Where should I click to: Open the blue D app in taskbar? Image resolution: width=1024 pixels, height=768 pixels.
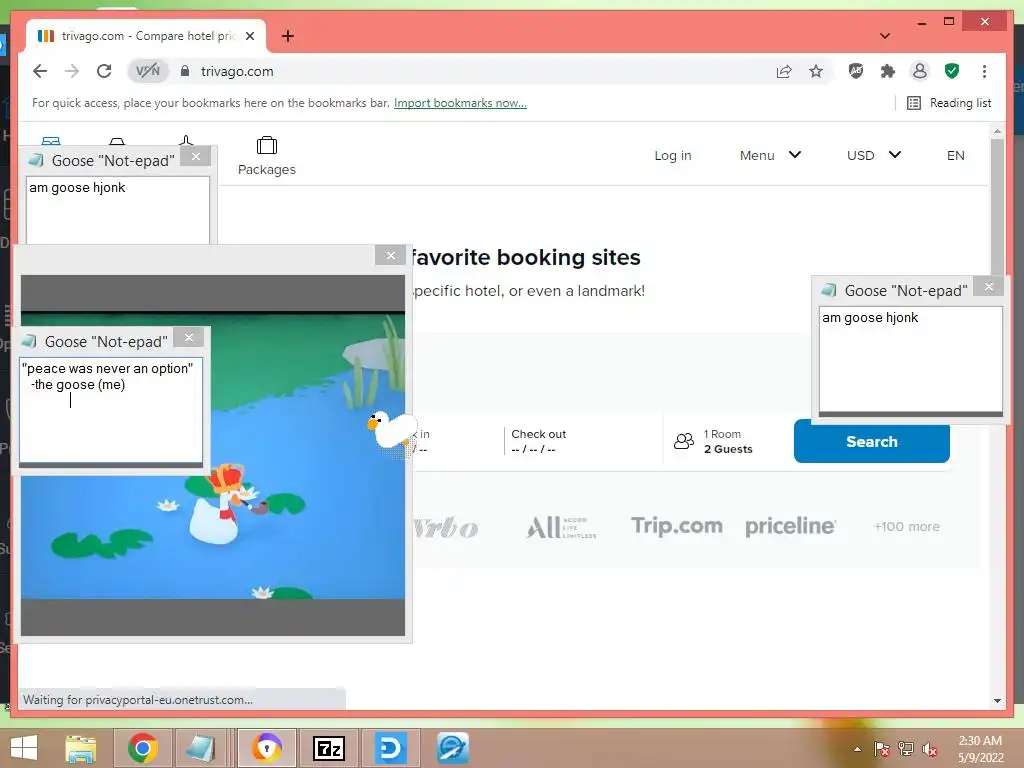[391, 748]
